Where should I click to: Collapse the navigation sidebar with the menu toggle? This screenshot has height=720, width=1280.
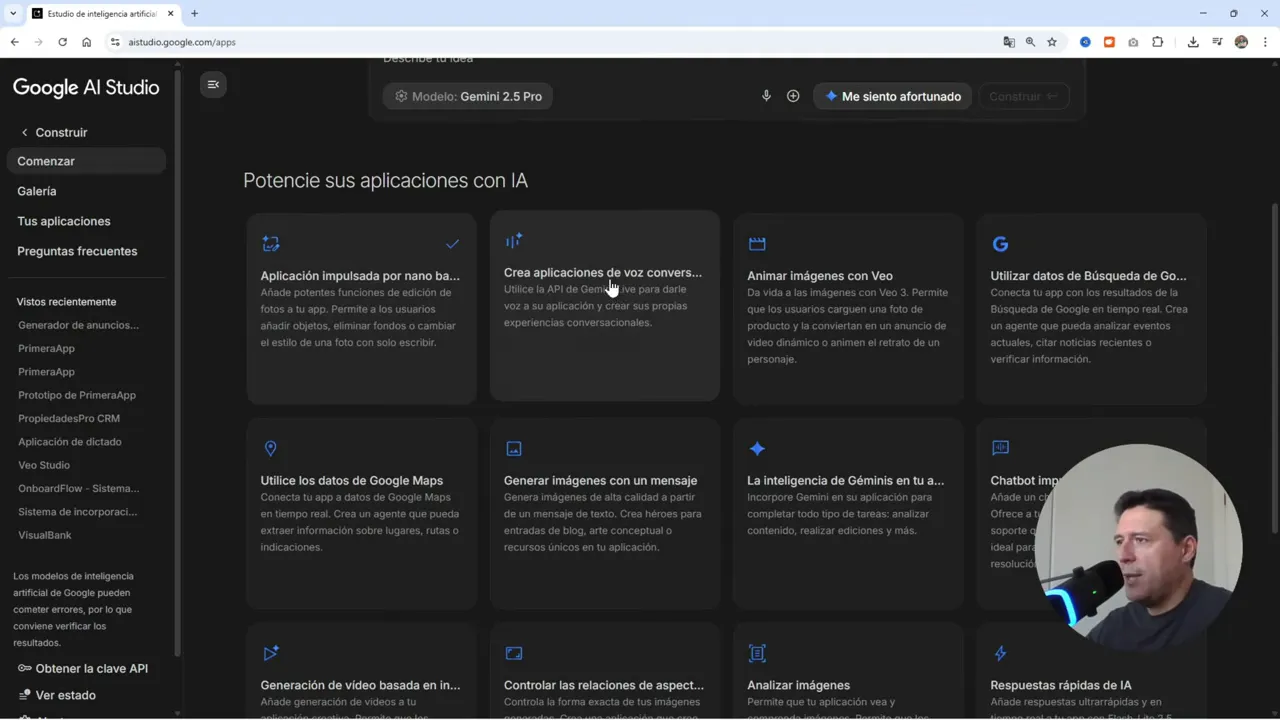pyautogui.click(x=213, y=84)
